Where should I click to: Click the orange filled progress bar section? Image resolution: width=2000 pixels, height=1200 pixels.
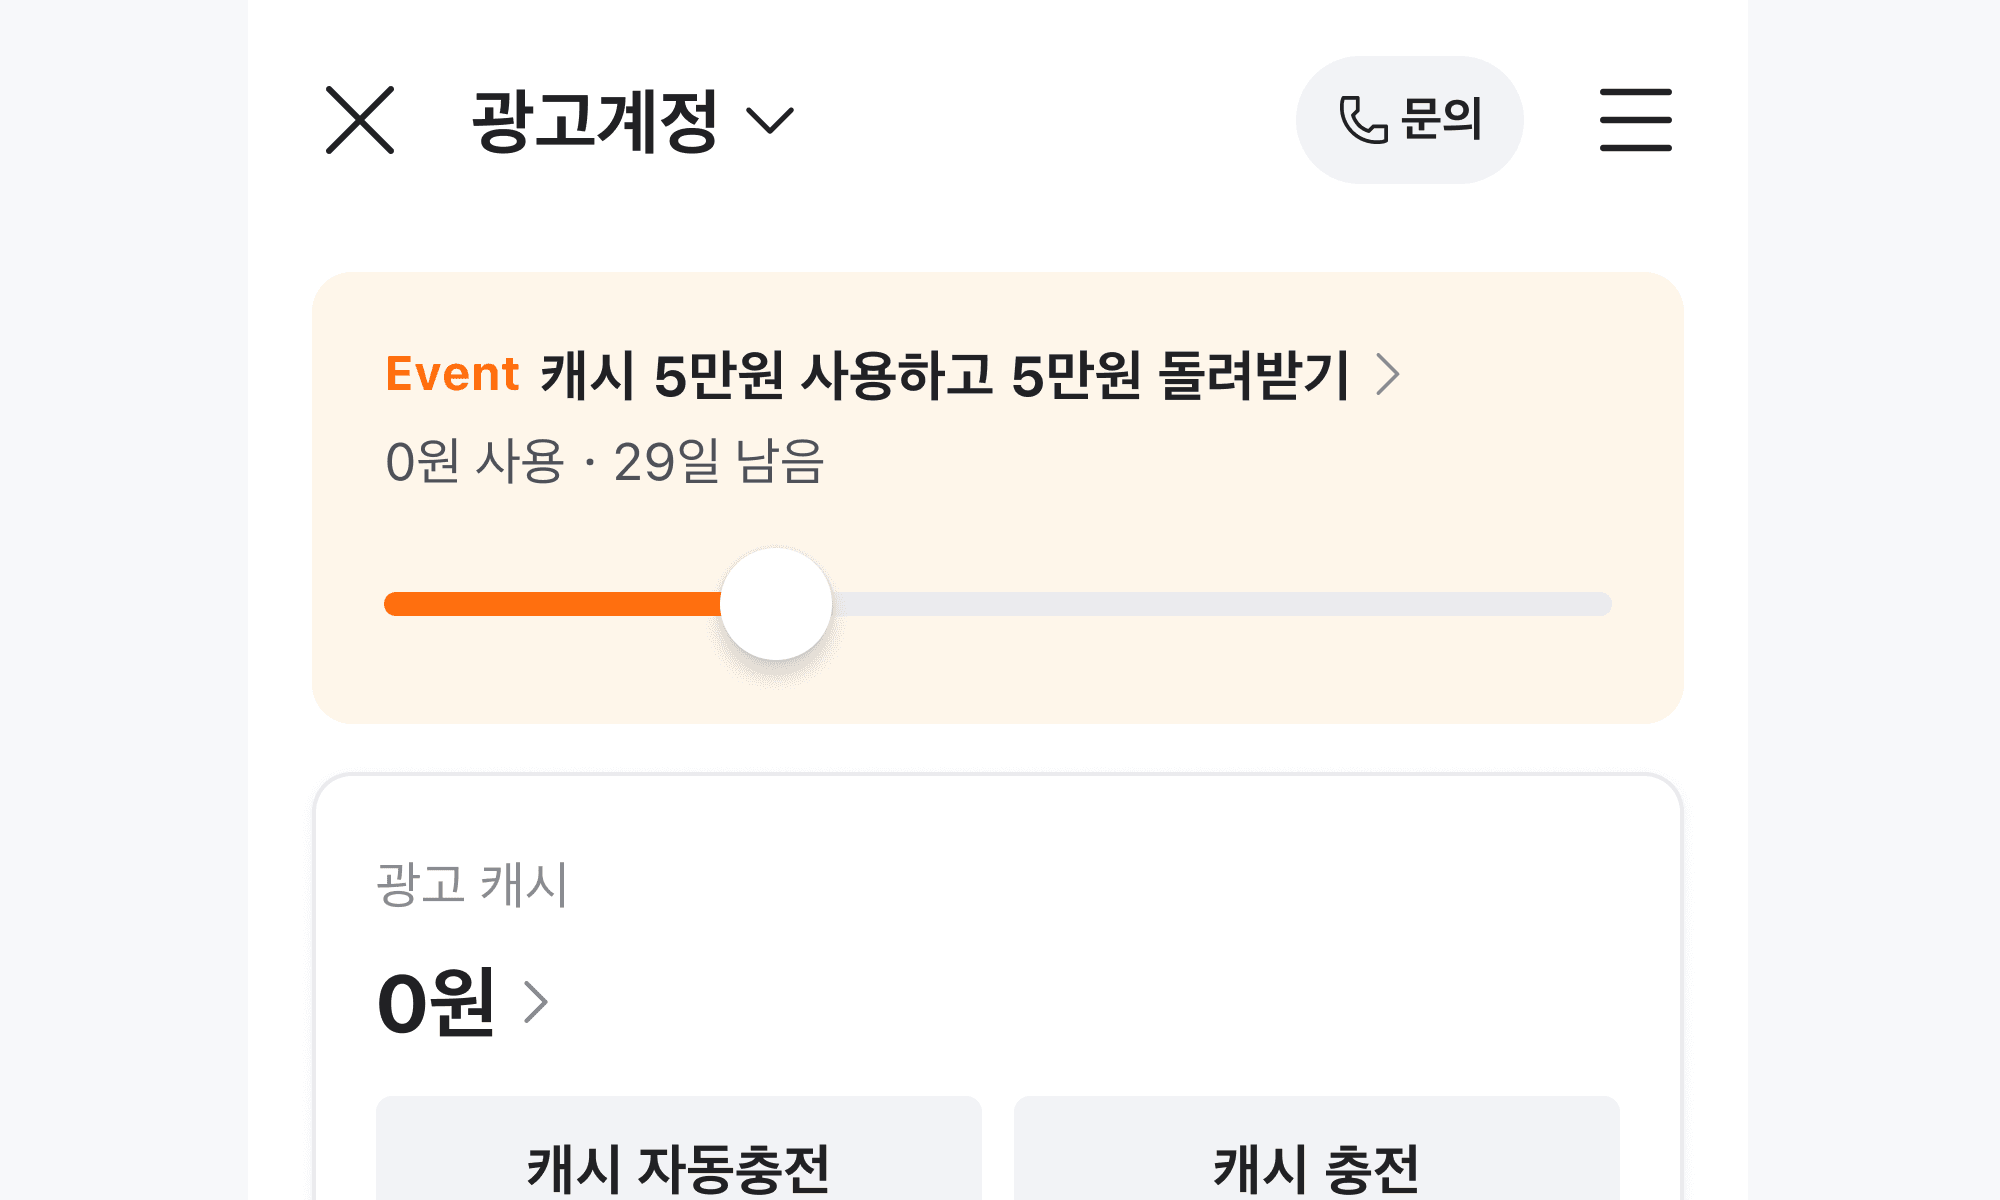(550, 604)
